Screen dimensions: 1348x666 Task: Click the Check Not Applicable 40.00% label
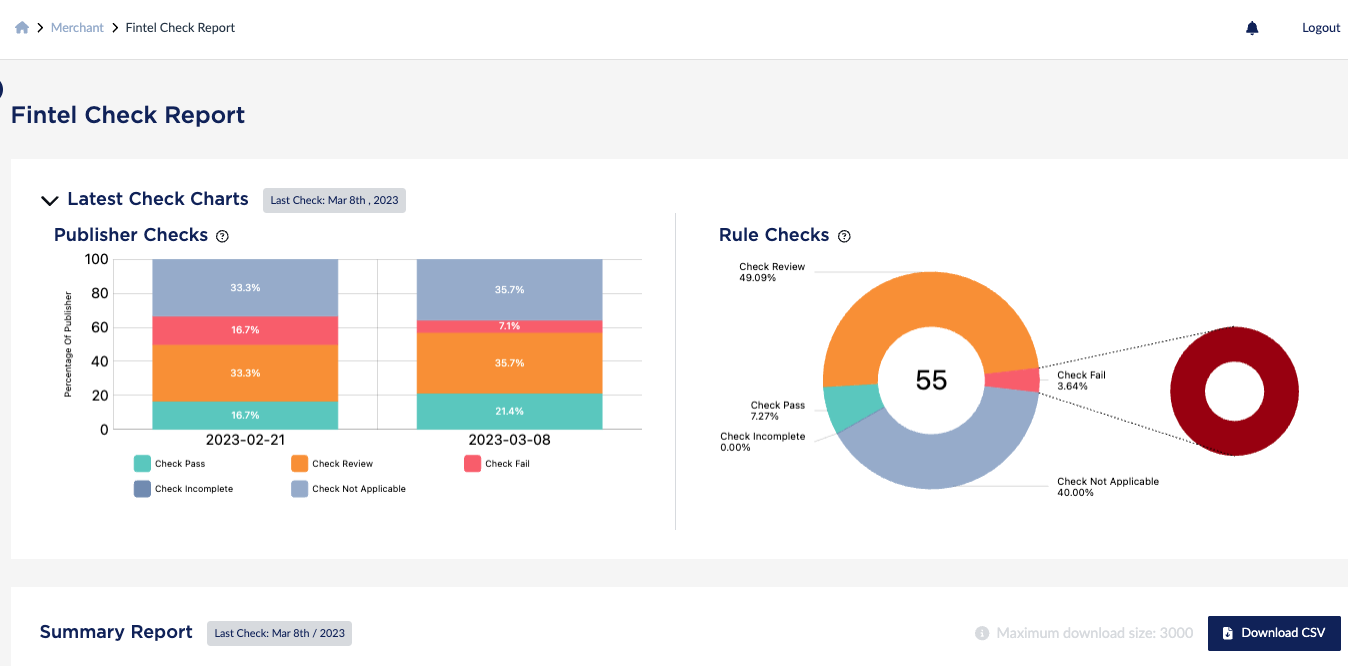pyautogui.click(x=1108, y=487)
